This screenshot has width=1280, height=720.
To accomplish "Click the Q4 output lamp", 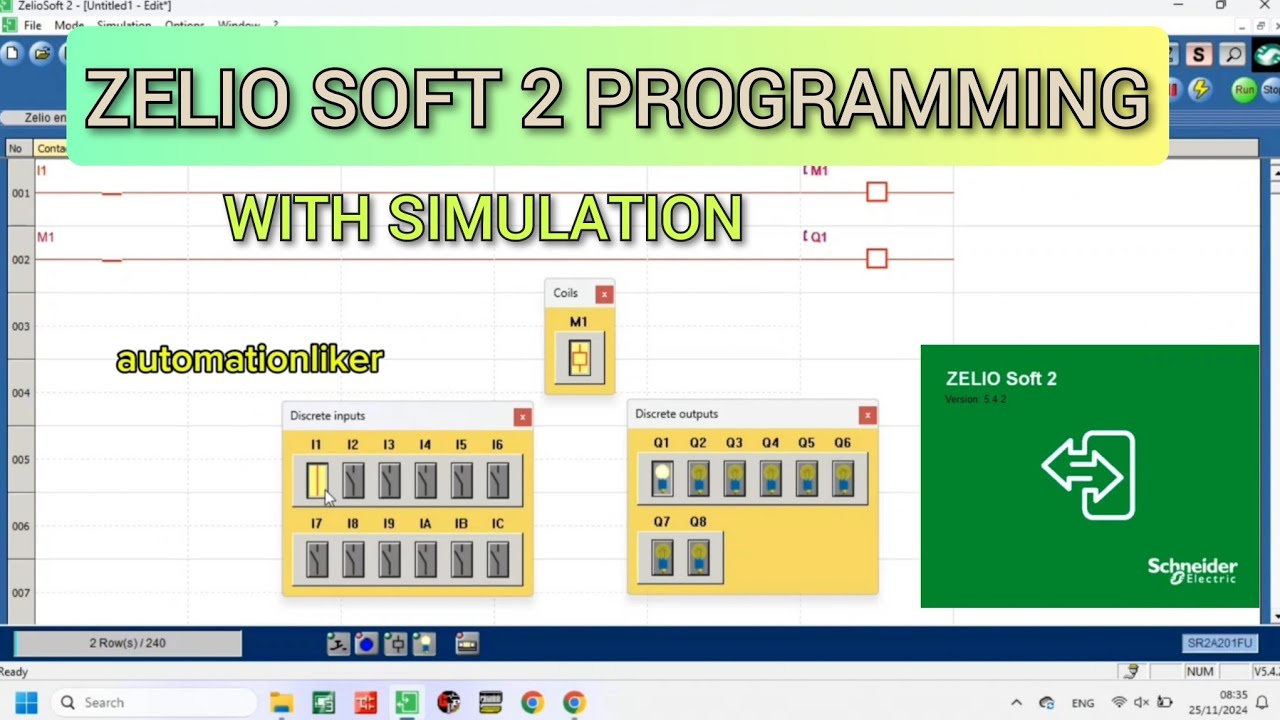I will click(x=770, y=479).
